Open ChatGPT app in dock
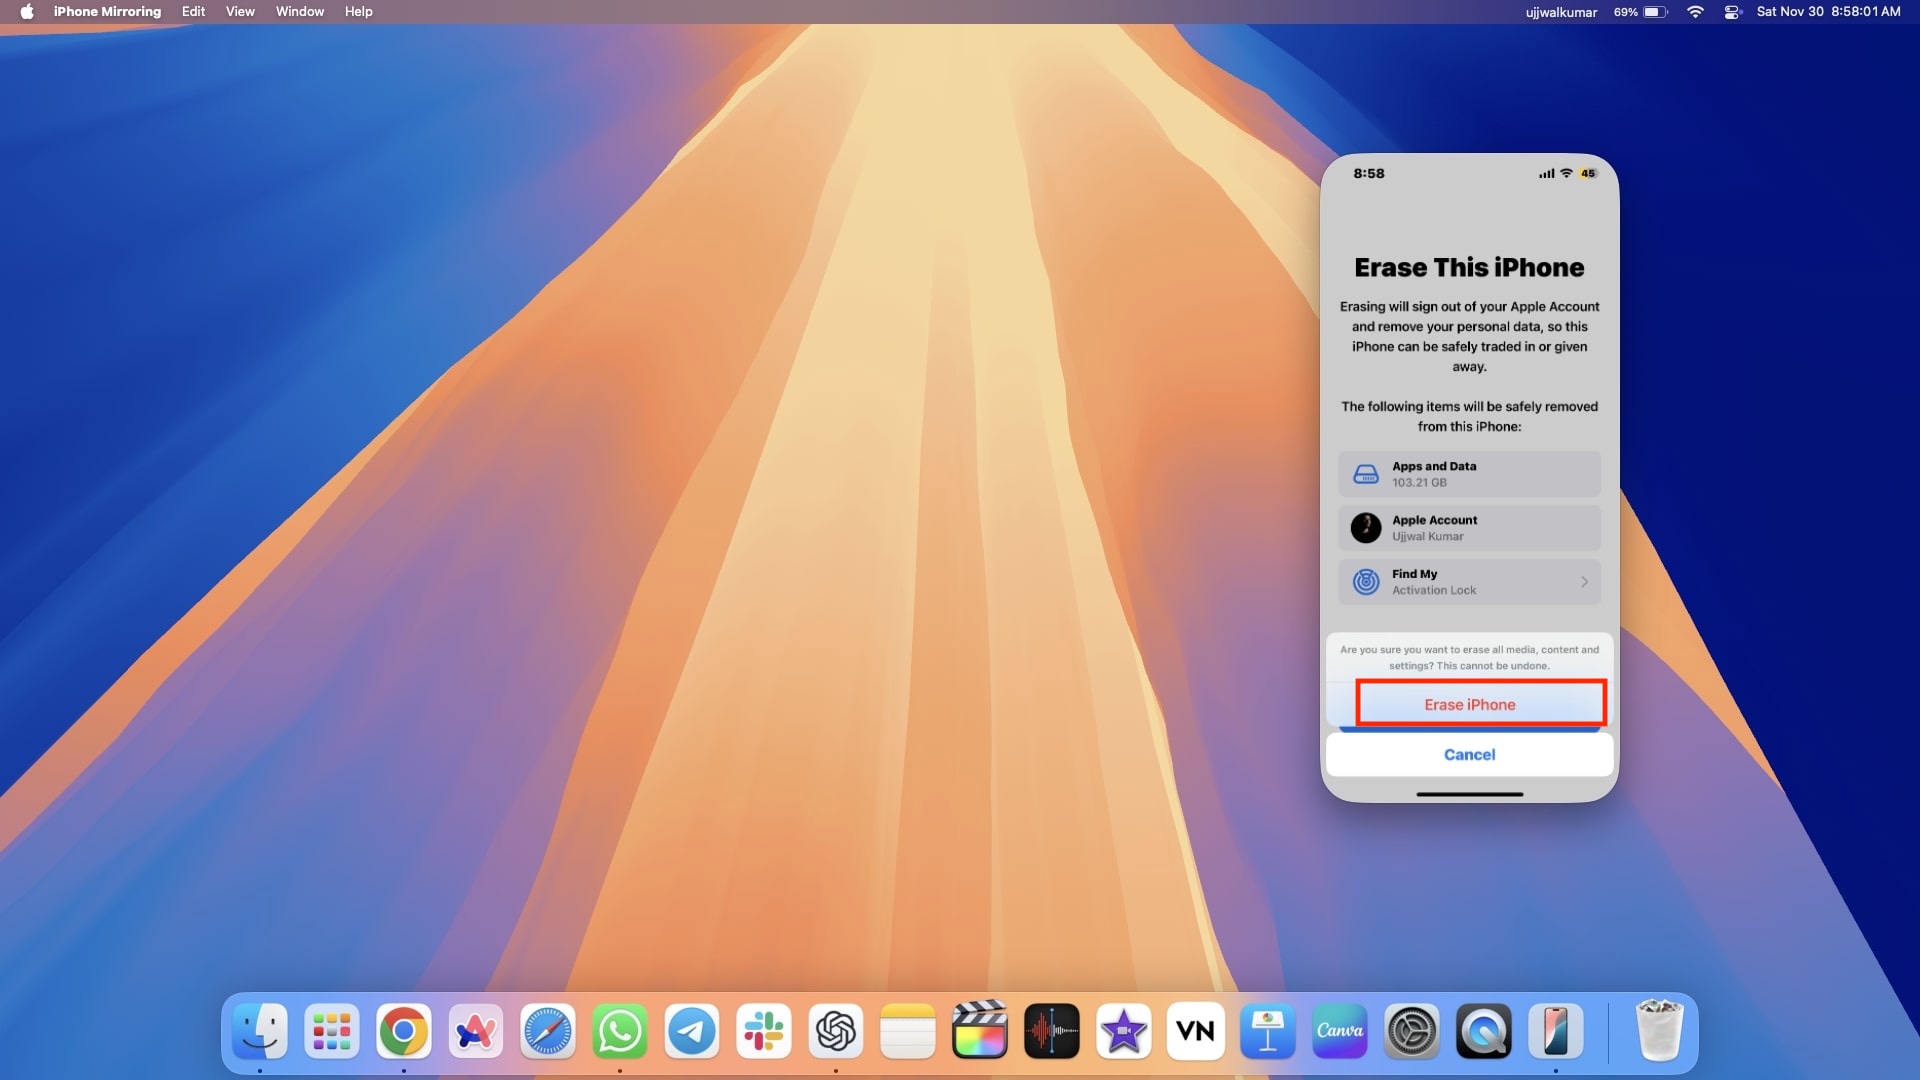 coord(835,1031)
